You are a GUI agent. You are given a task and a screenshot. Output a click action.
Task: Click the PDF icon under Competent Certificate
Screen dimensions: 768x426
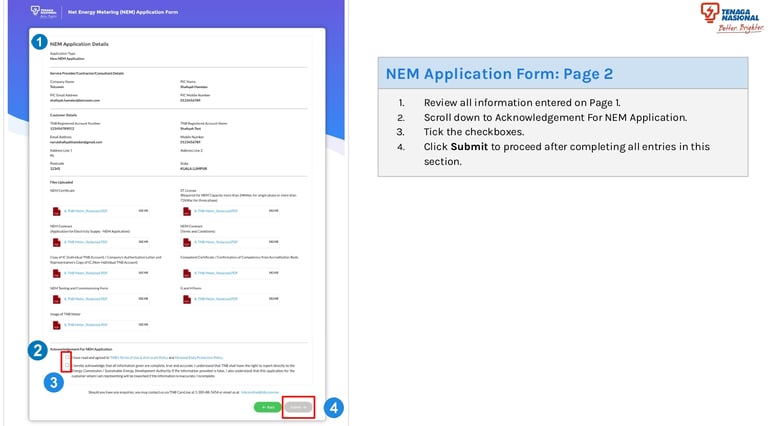point(187,273)
